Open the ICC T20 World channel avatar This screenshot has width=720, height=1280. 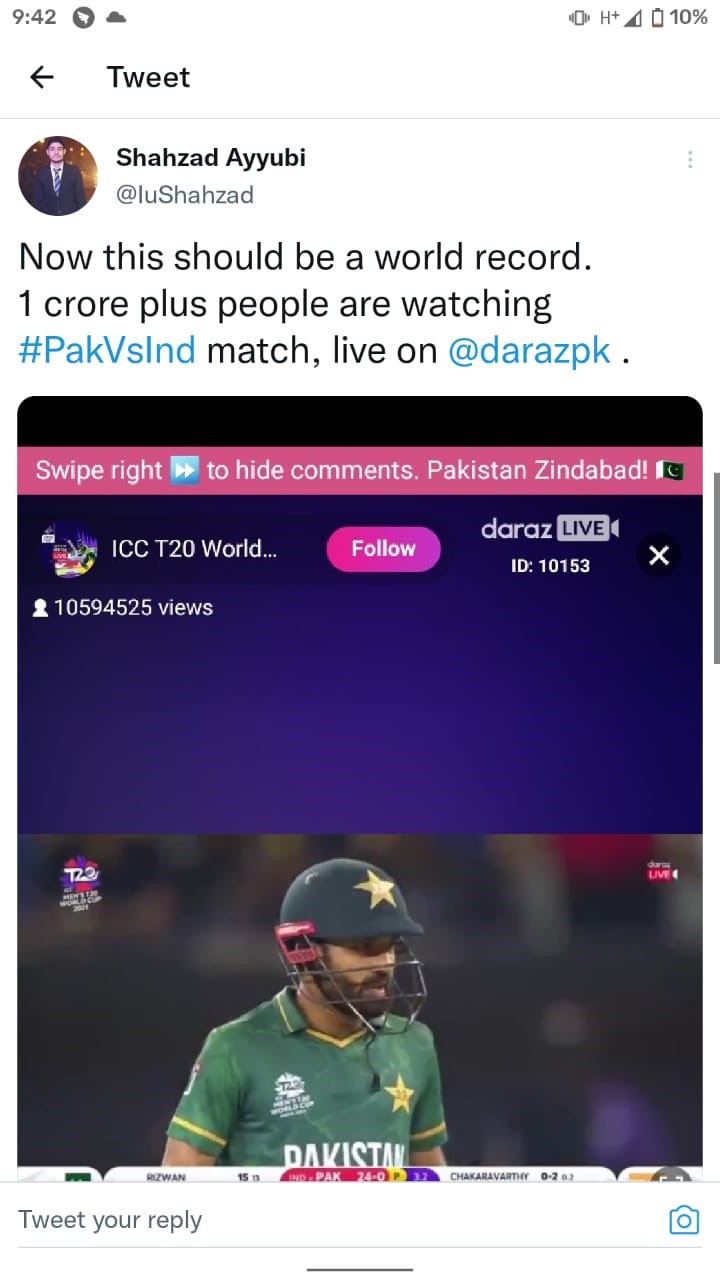point(69,549)
